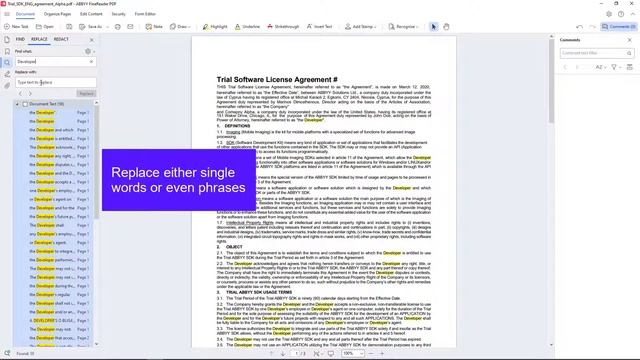Image resolution: width=640 pixels, height=360 pixels.
Task: Open the Pages panel in sidebar
Action: tap(7, 40)
